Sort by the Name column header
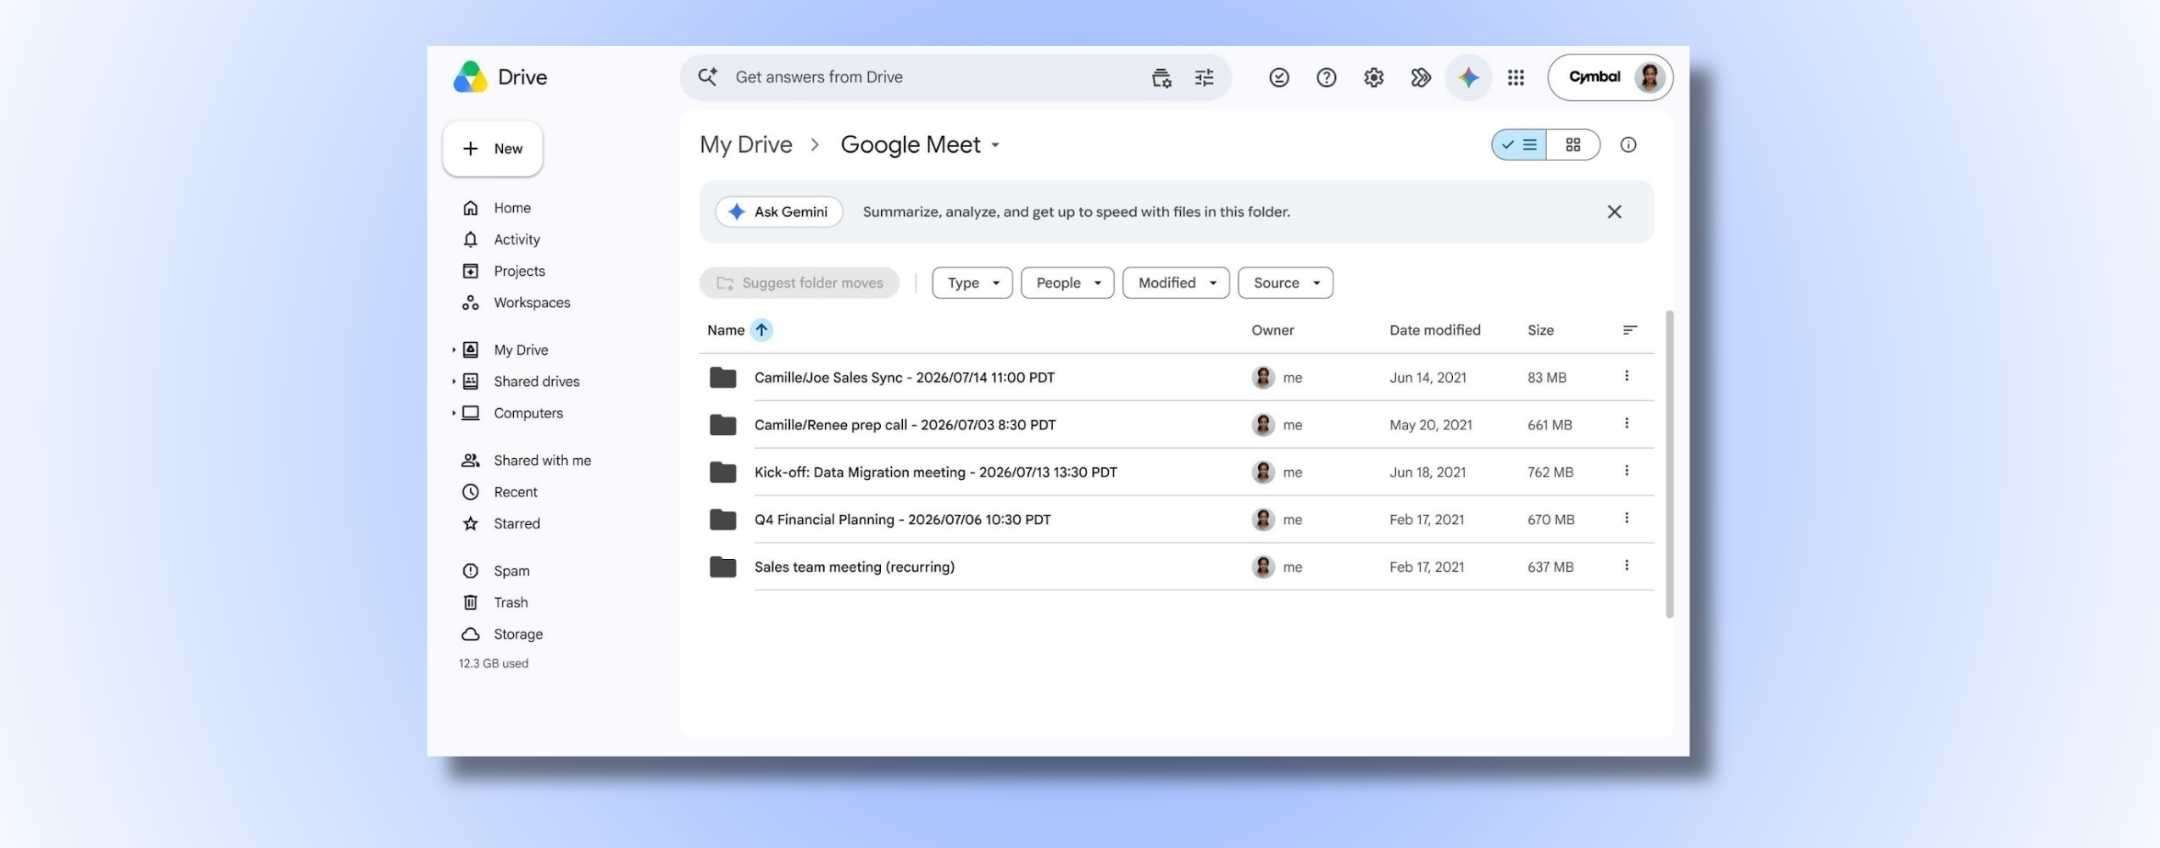 tap(726, 330)
